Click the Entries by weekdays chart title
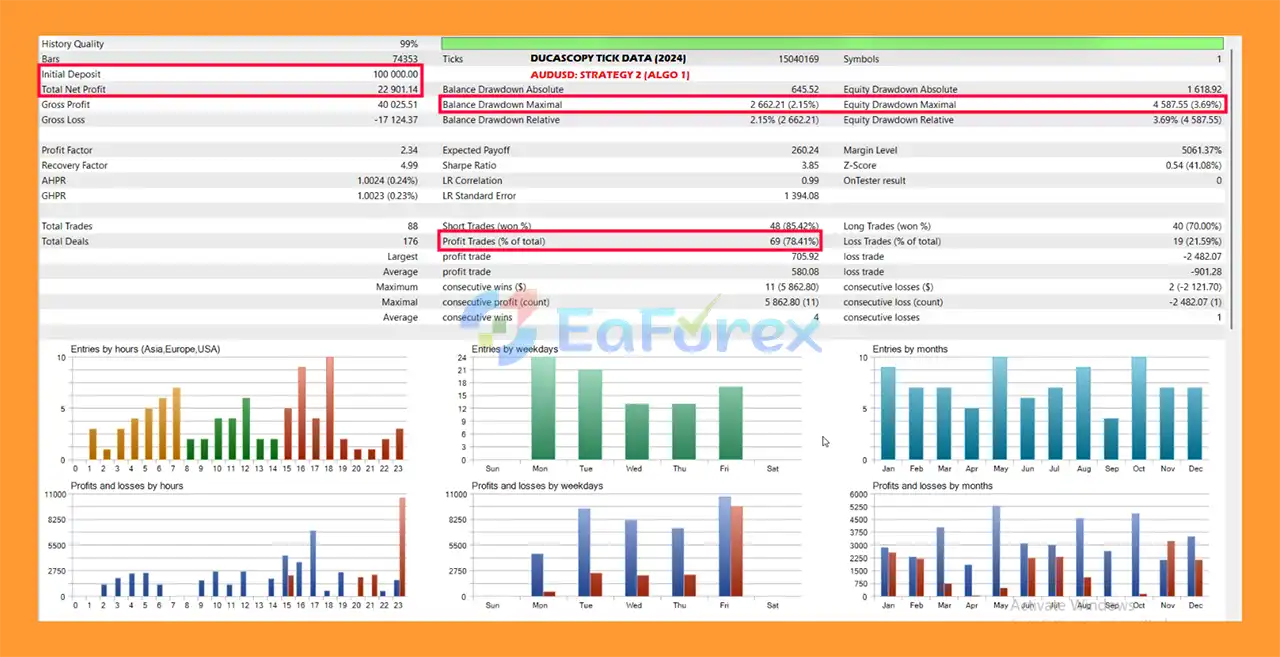 click(514, 349)
